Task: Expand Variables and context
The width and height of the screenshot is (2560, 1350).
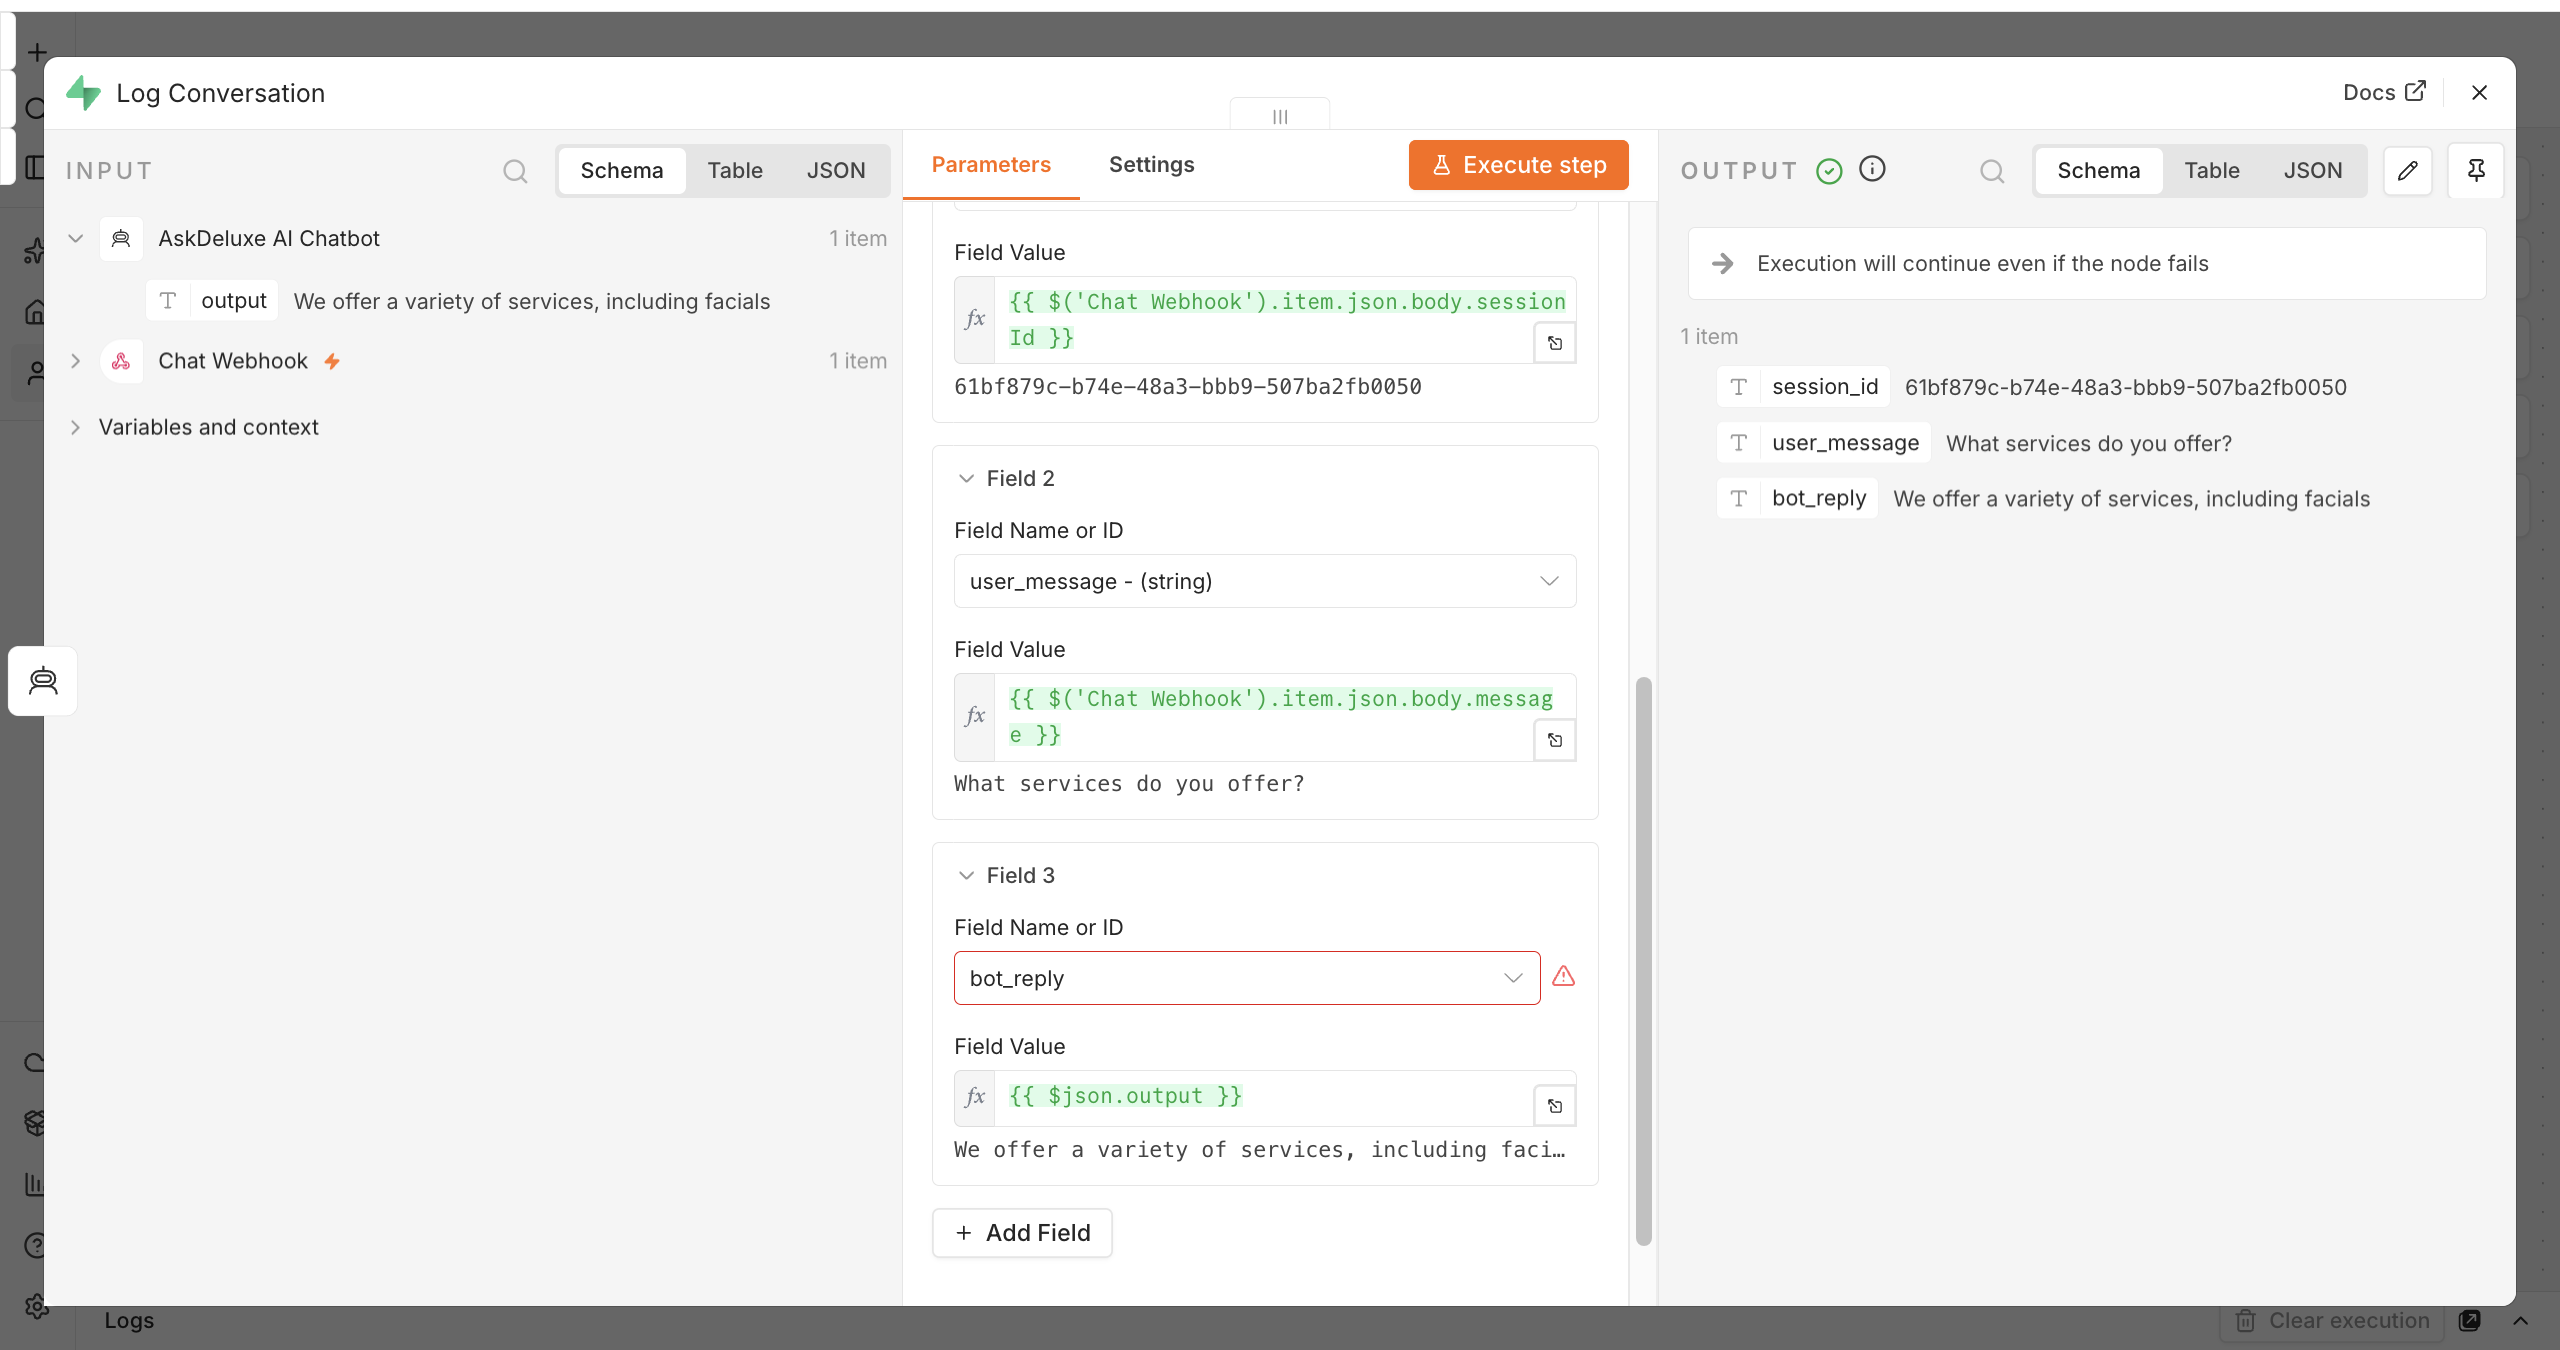Action: [x=75, y=427]
